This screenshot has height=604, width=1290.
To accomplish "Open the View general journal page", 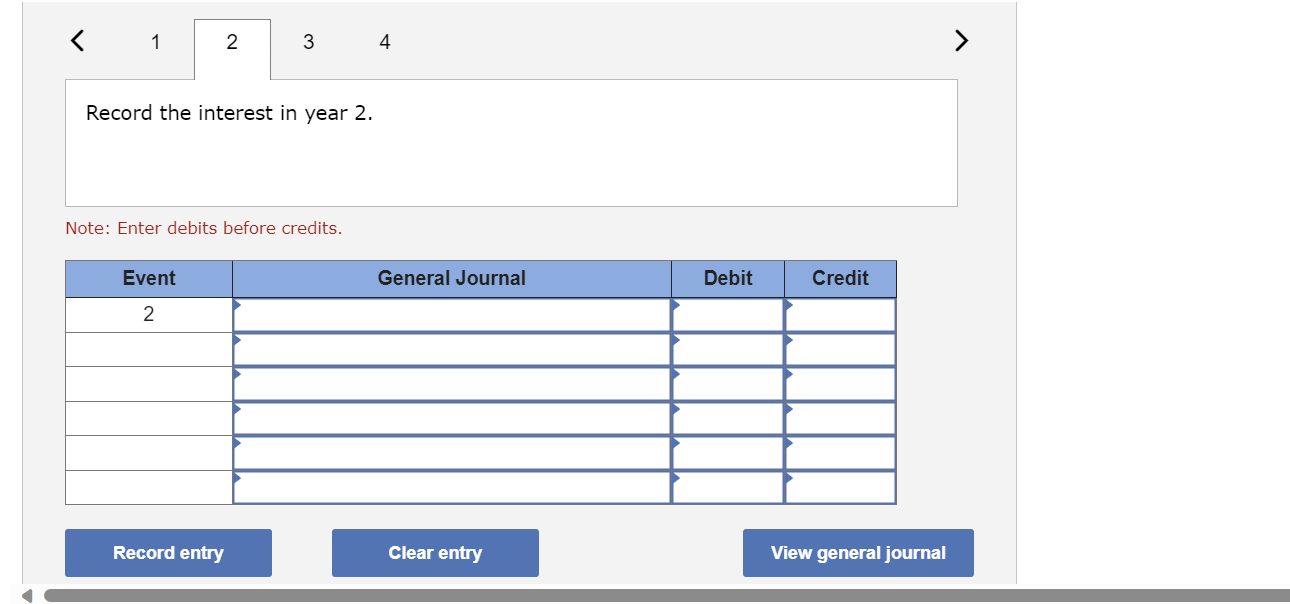I will click(857, 552).
